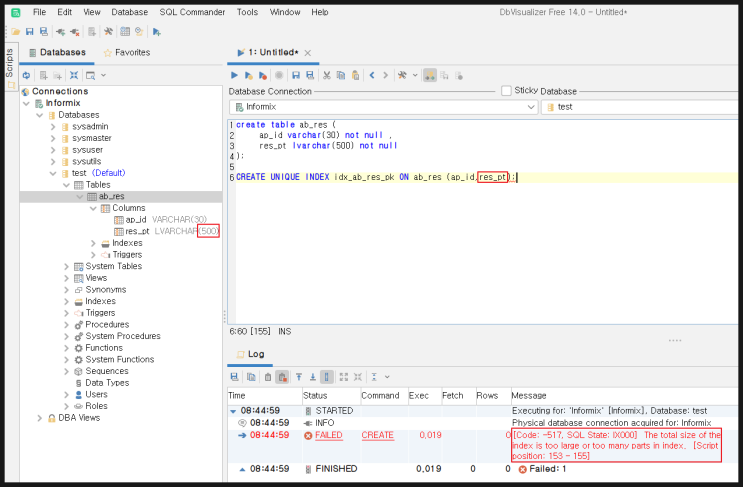Click the new SQL Commander play-plus icon
This screenshot has height=487, width=743.
pyautogui.click(x=156, y=32)
